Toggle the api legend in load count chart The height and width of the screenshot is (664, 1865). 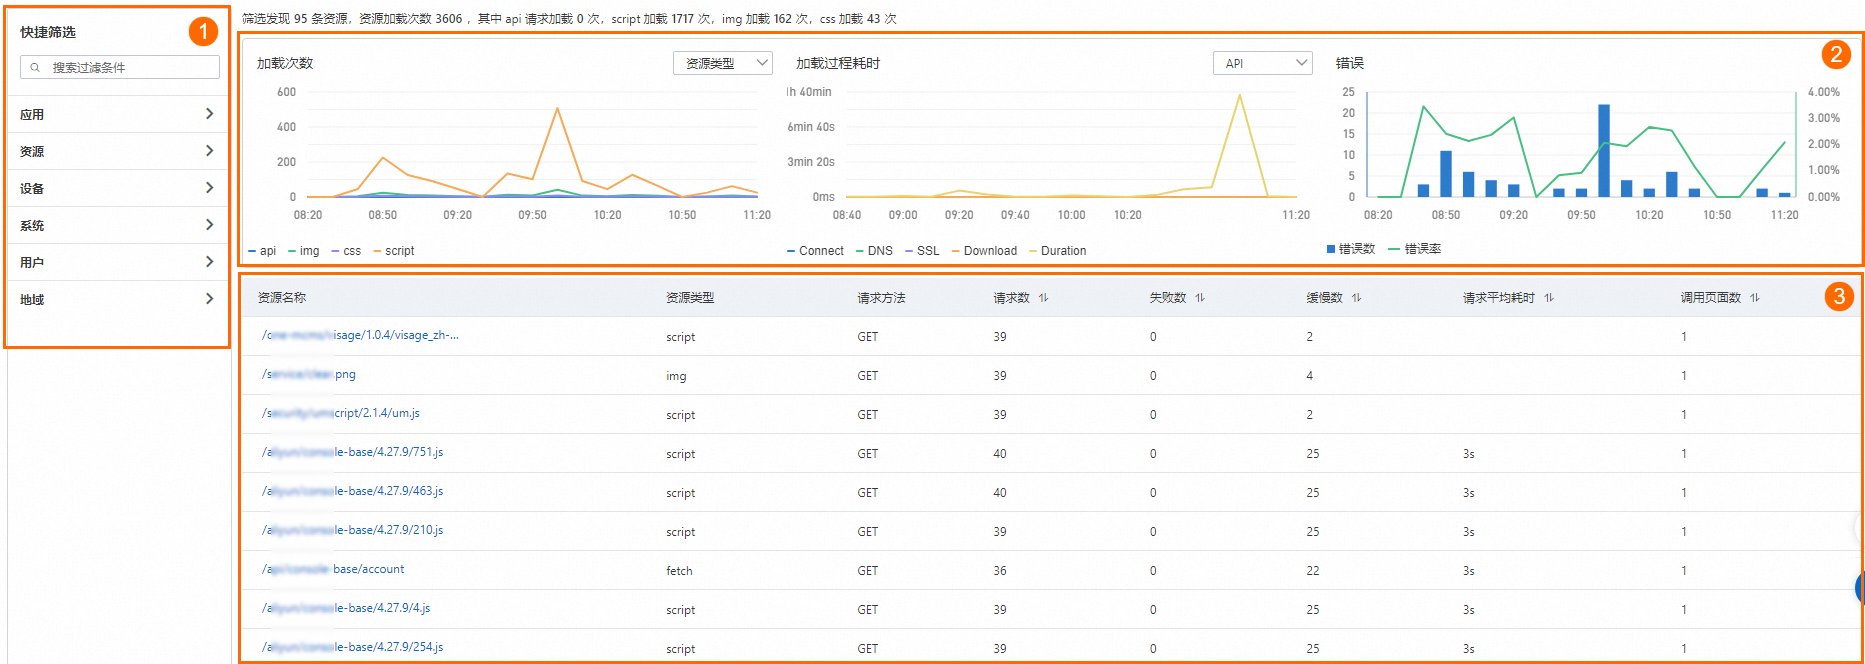[262, 251]
